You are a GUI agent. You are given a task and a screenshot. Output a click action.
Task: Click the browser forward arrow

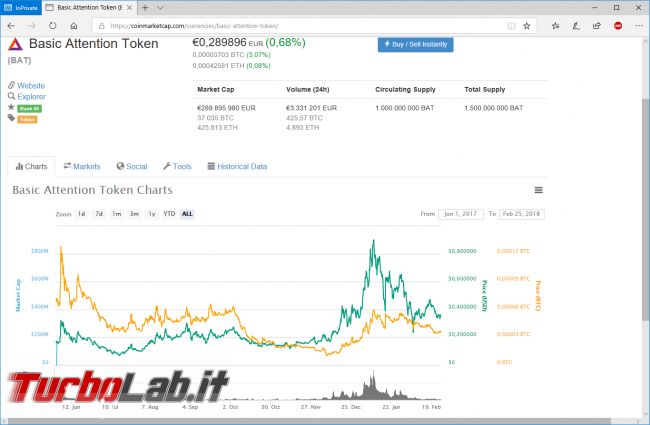[32, 26]
